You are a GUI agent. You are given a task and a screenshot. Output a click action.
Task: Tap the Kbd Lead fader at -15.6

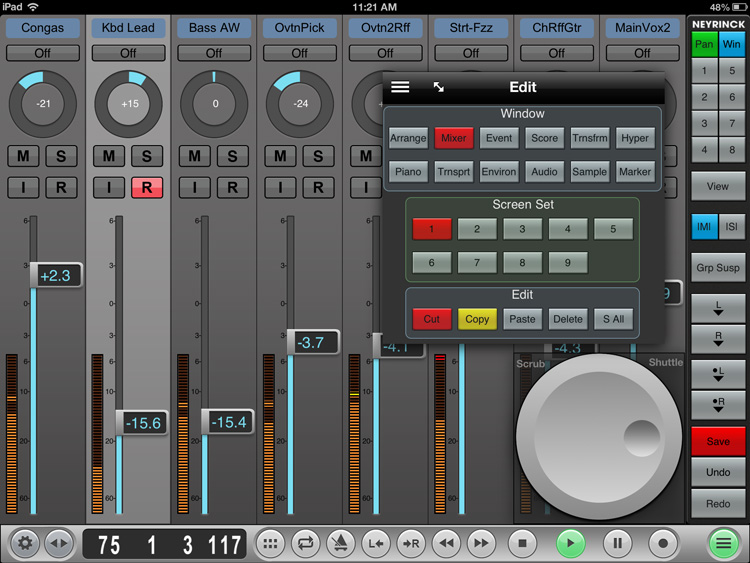click(142, 423)
